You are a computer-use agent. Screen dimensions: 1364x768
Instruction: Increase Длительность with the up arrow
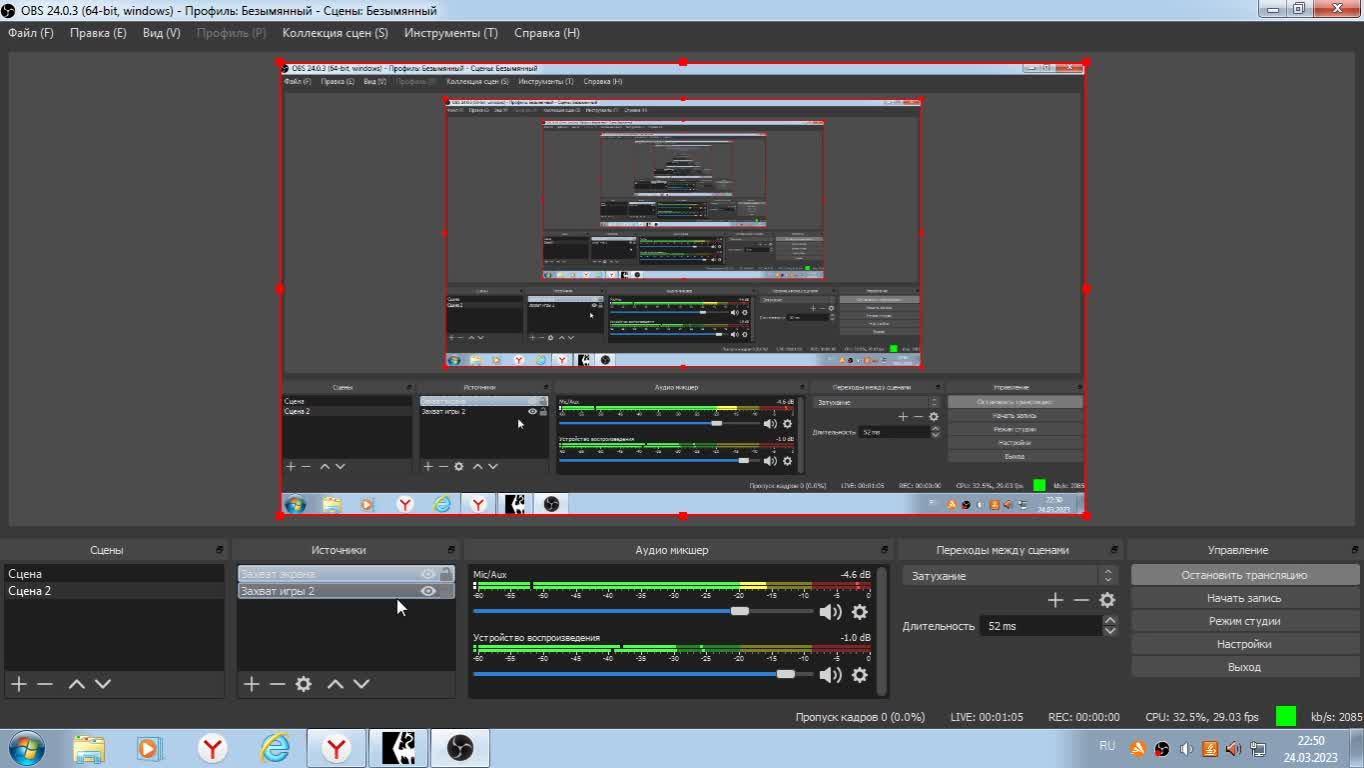tap(1110, 620)
